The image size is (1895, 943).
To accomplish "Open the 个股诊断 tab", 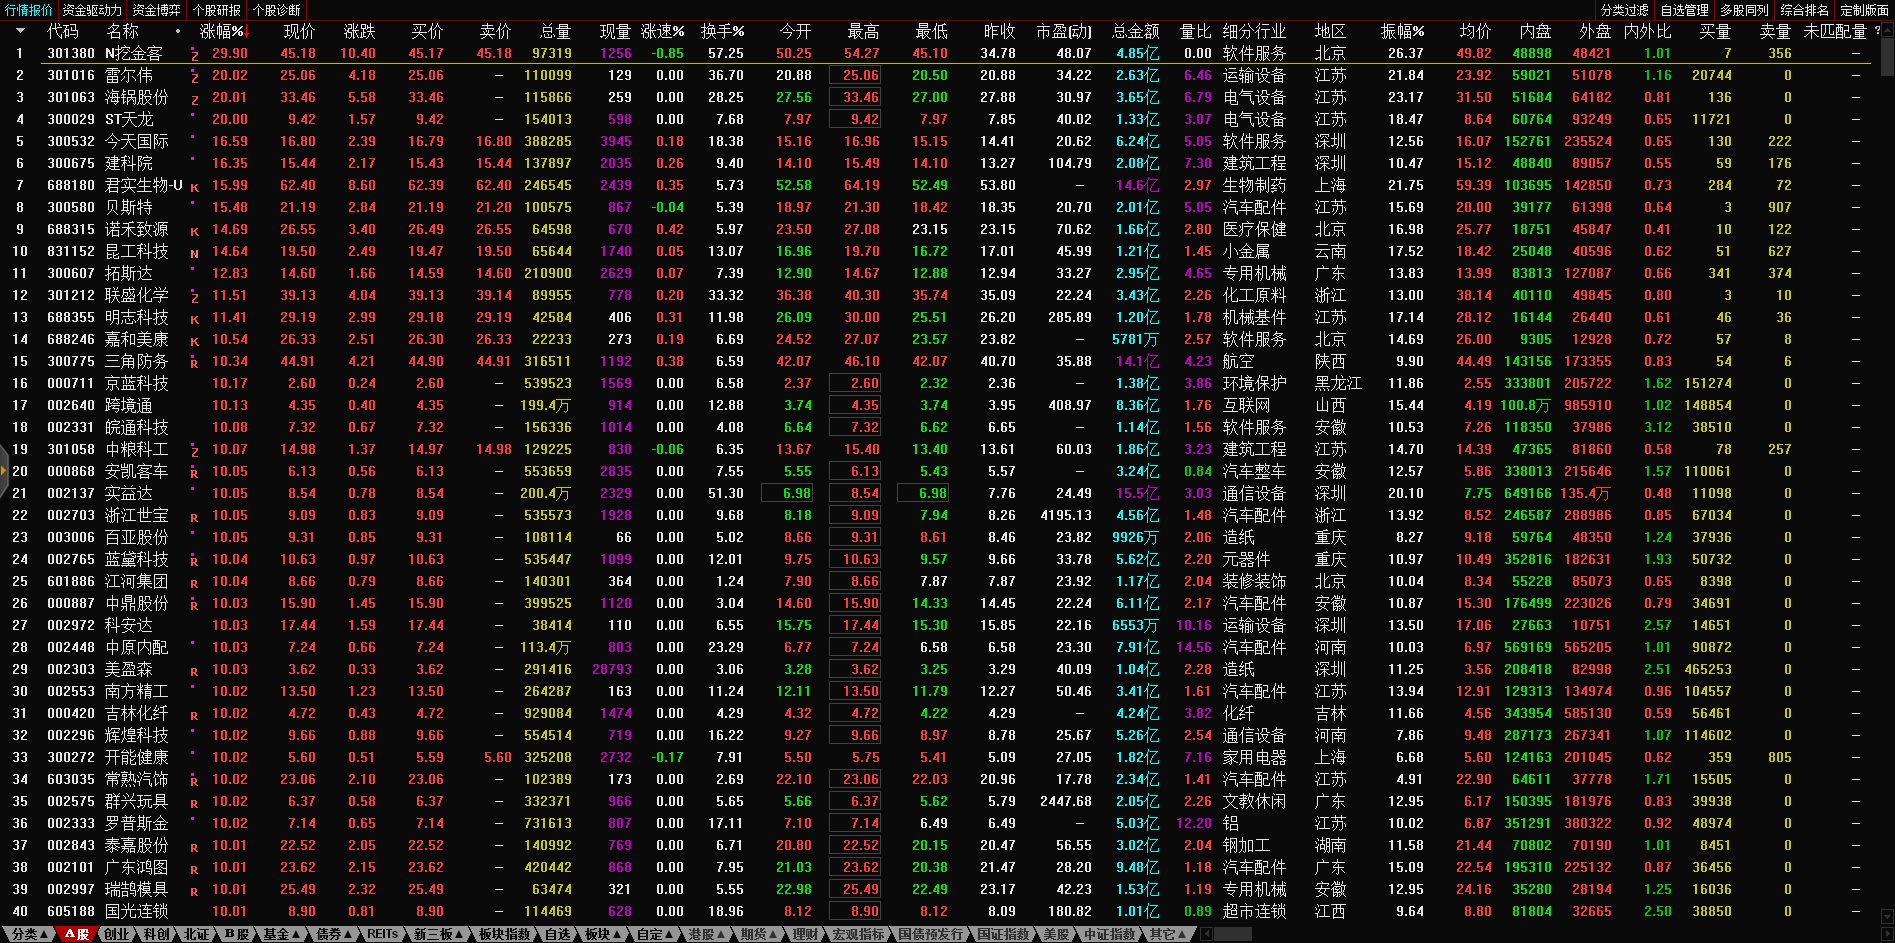I will point(276,10).
